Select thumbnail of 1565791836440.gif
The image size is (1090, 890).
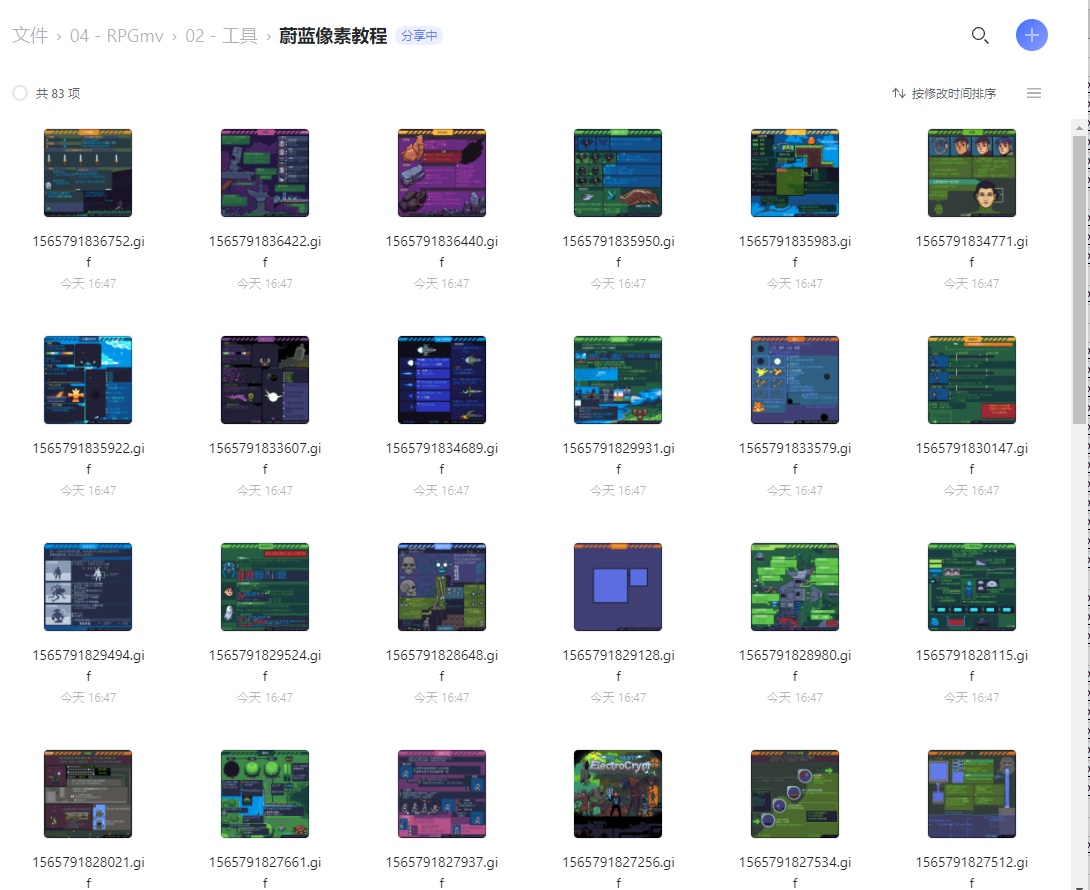(441, 173)
